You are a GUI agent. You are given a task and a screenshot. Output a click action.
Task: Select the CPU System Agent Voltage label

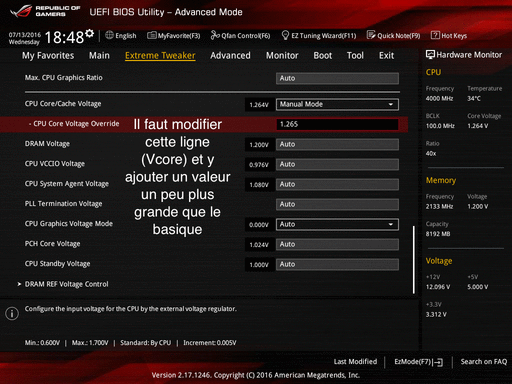pyautogui.click(x=67, y=184)
